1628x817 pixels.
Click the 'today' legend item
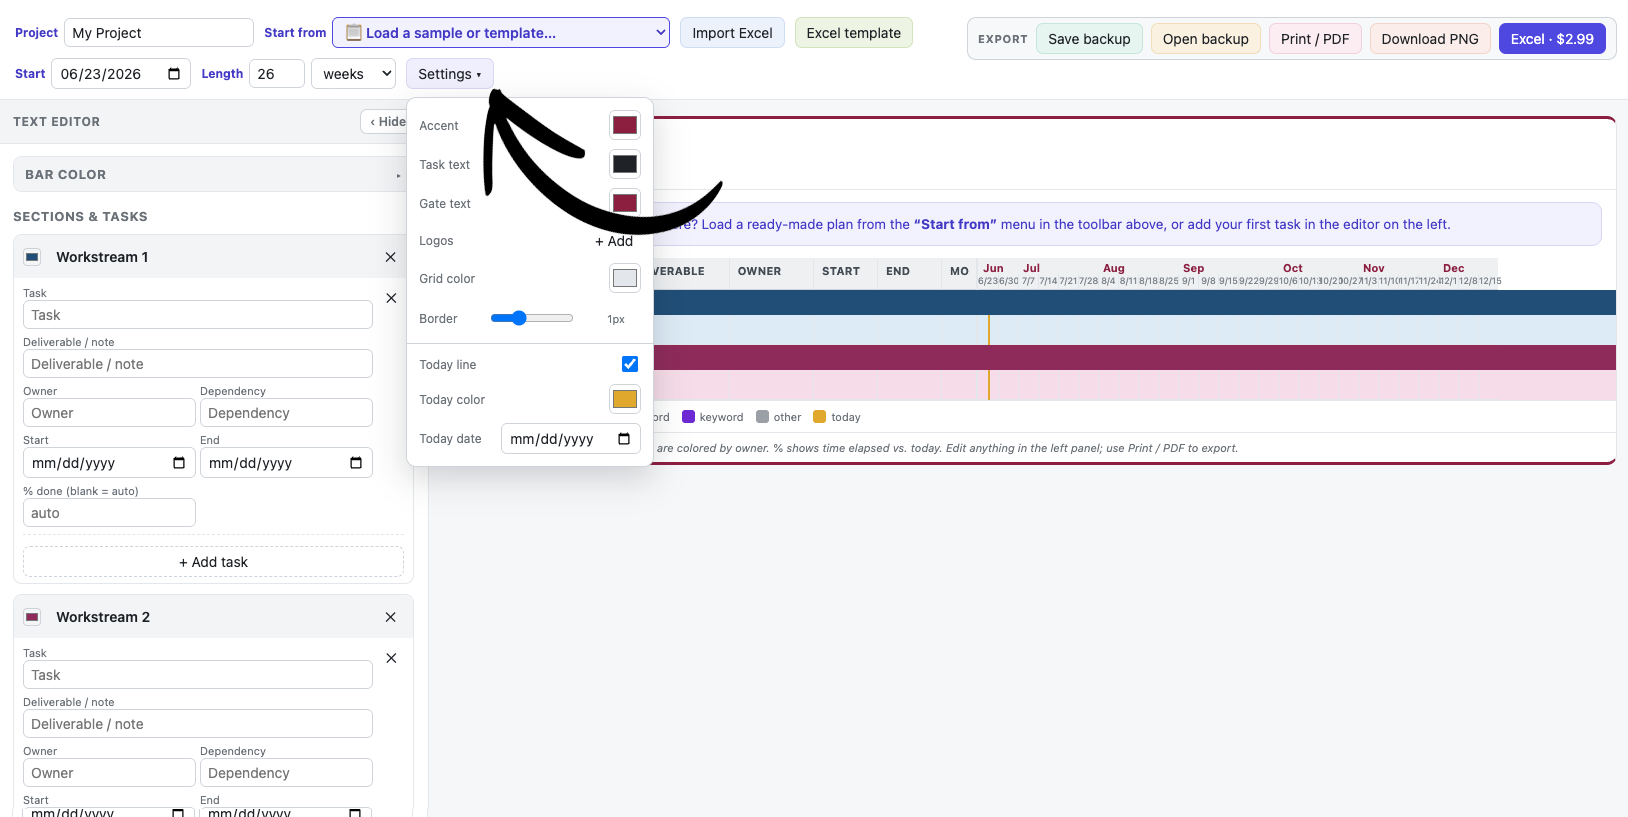837,417
